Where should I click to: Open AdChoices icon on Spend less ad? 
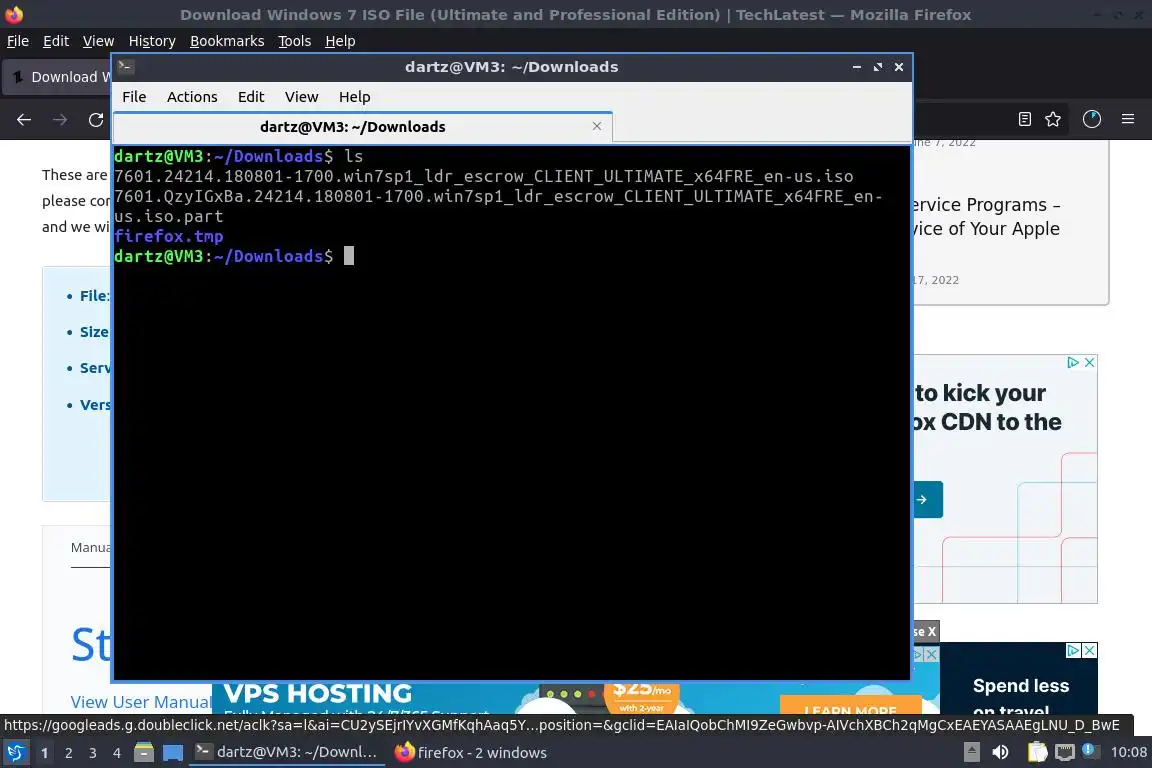click(x=1073, y=650)
